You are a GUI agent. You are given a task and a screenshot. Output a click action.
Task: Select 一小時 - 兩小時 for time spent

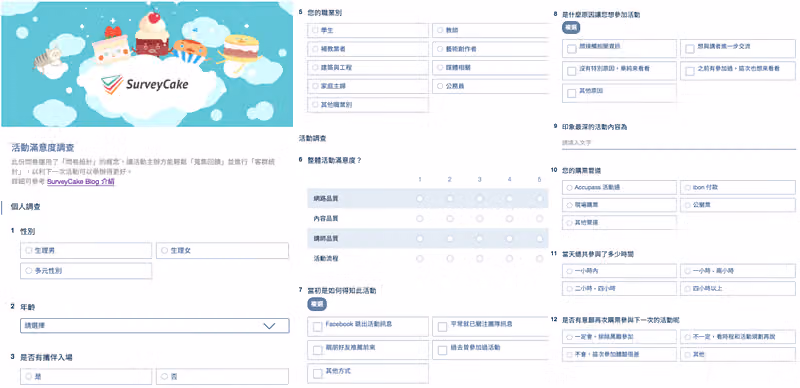[x=738, y=271]
